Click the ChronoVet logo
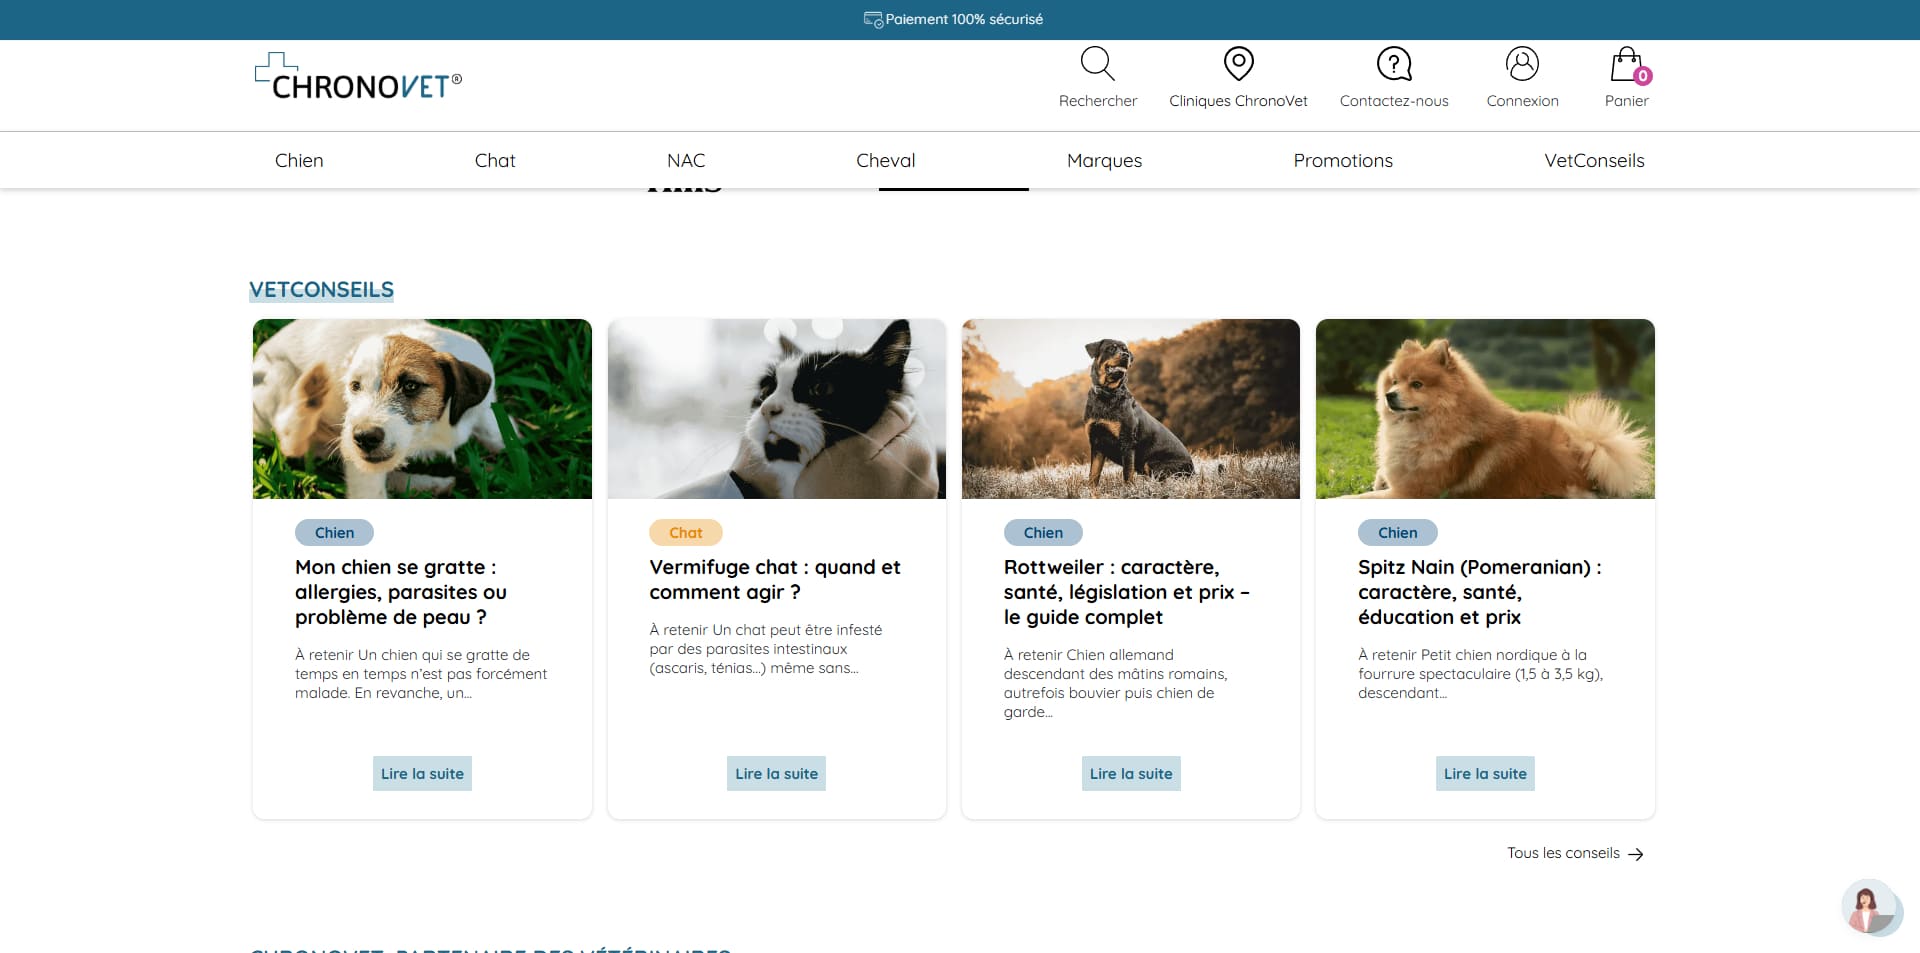The width and height of the screenshot is (1920, 953). click(358, 76)
